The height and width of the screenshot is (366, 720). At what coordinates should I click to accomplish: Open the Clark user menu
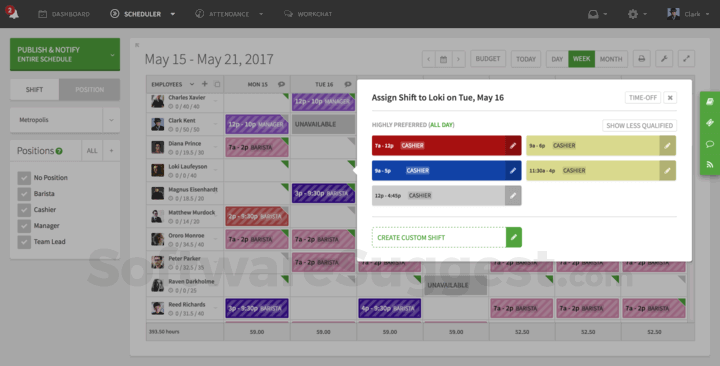(x=687, y=14)
